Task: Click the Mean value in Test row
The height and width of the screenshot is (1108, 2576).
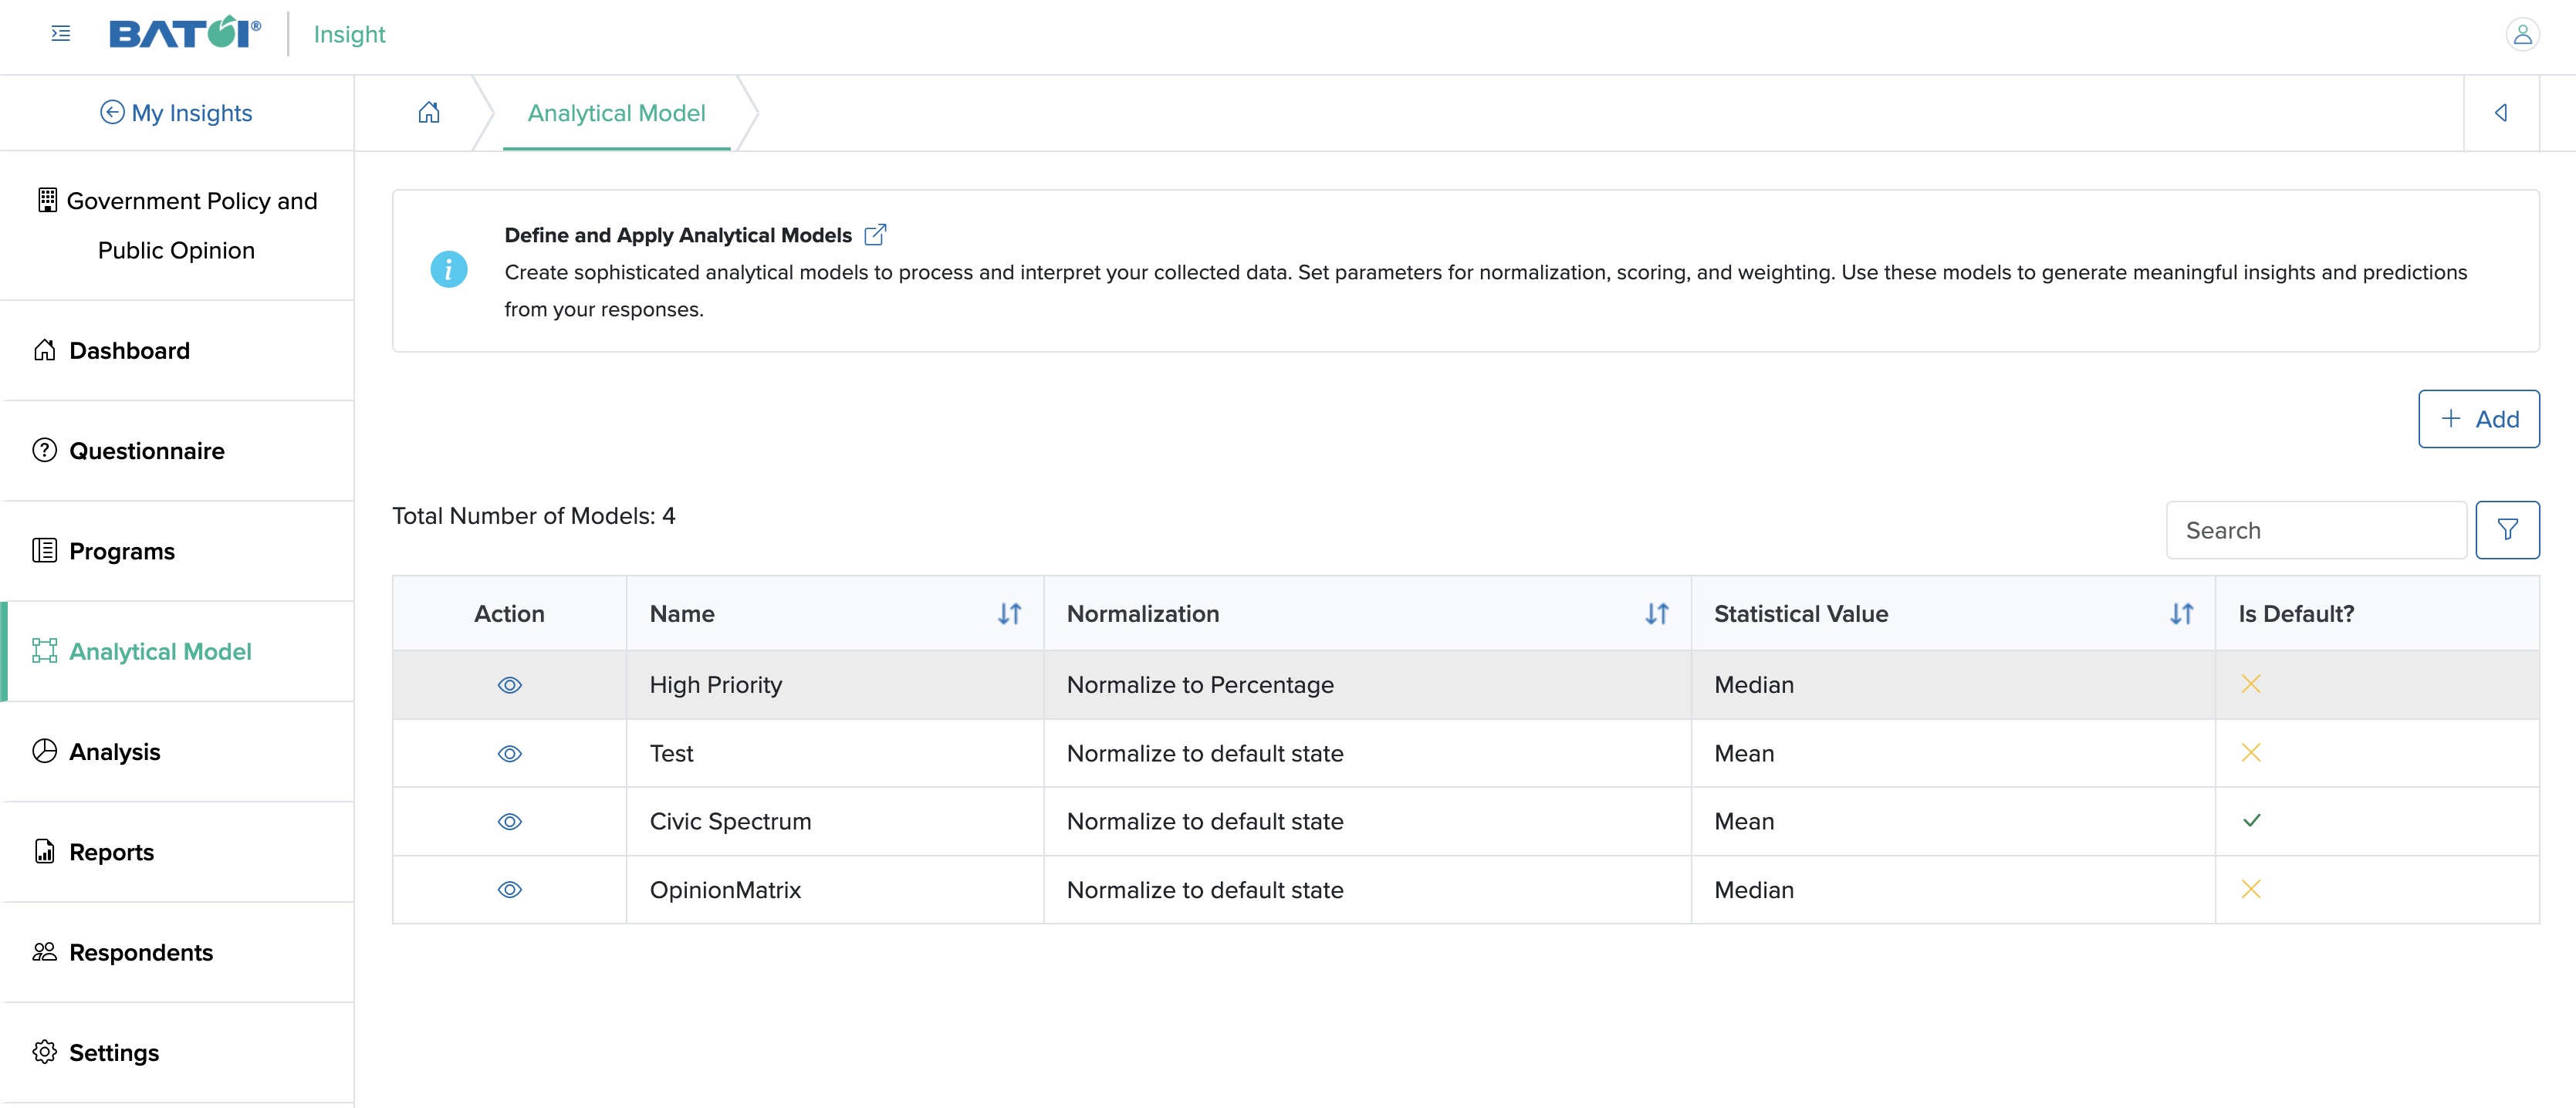Action: [1744, 754]
